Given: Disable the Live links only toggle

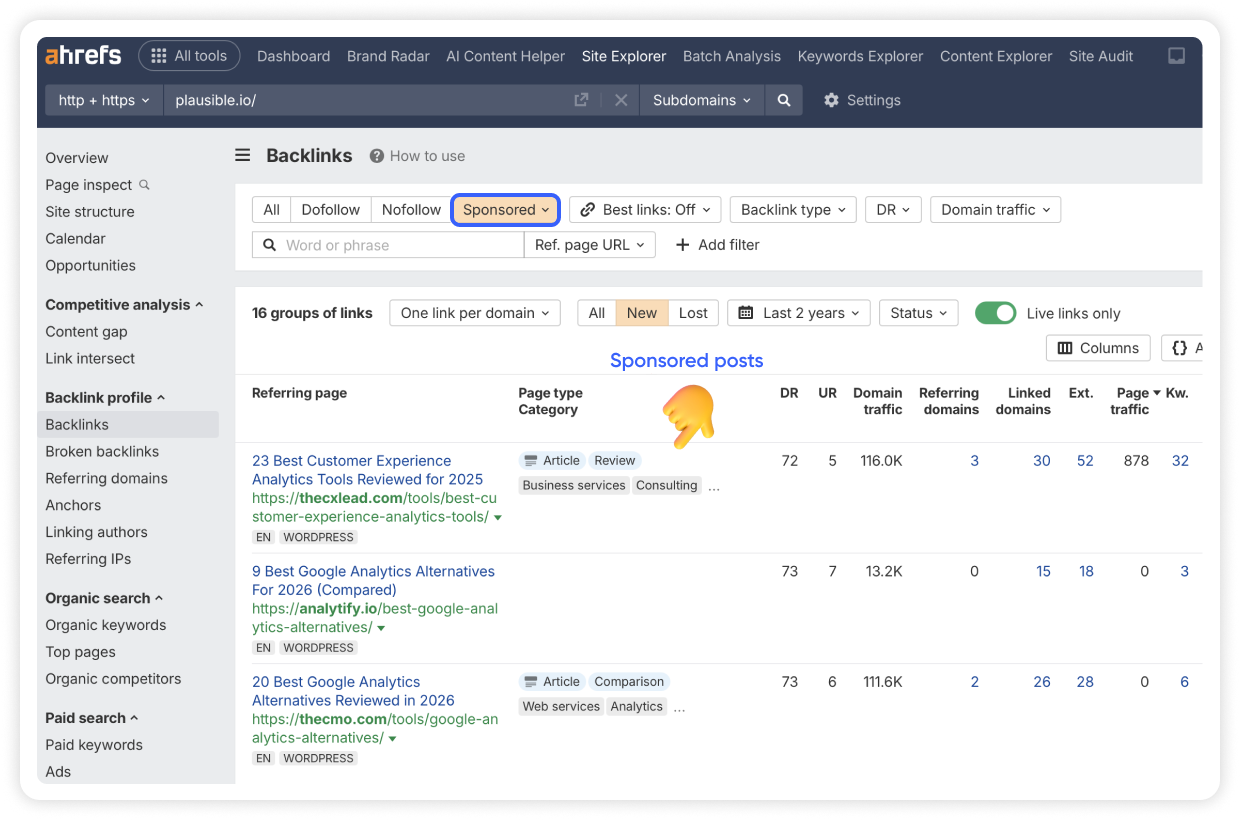Looking at the screenshot, I should [x=995, y=313].
